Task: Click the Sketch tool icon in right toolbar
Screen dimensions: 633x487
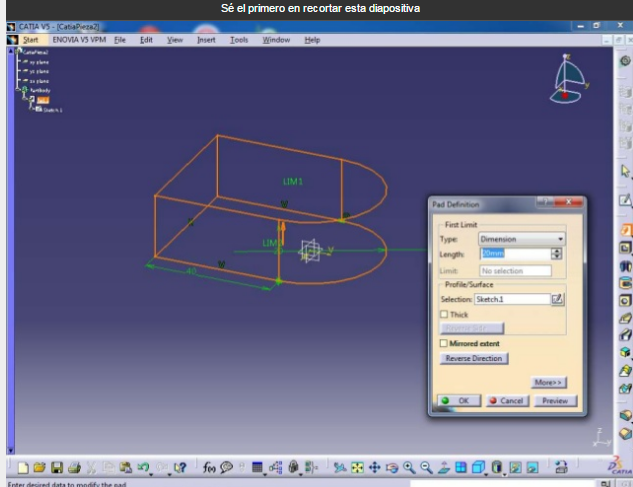Action: (625, 199)
